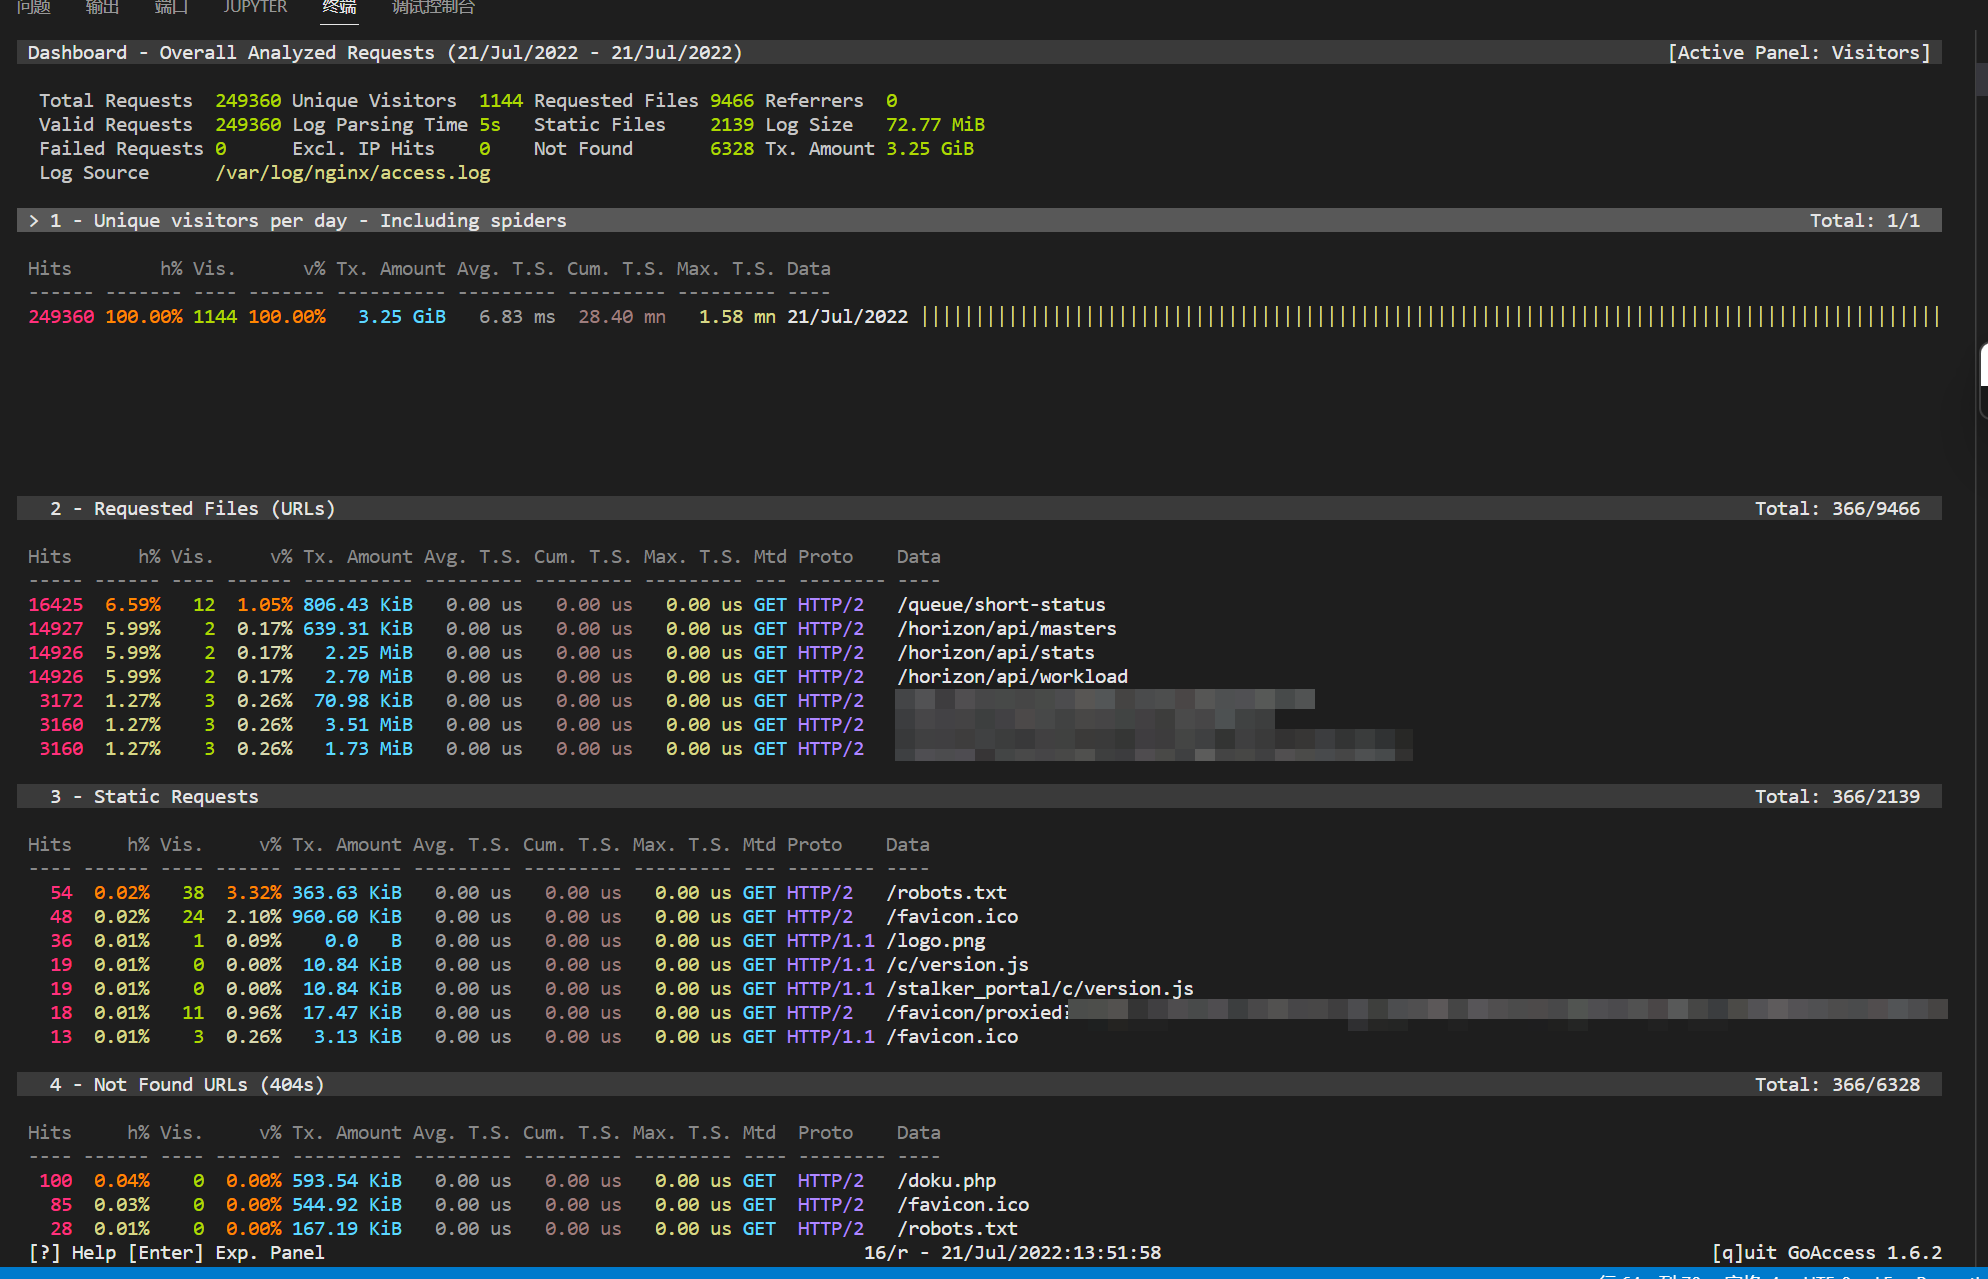Viewport: 1988px width, 1279px height.
Task: Switch to the JUPYTER panel tab
Action: point(255,8)
